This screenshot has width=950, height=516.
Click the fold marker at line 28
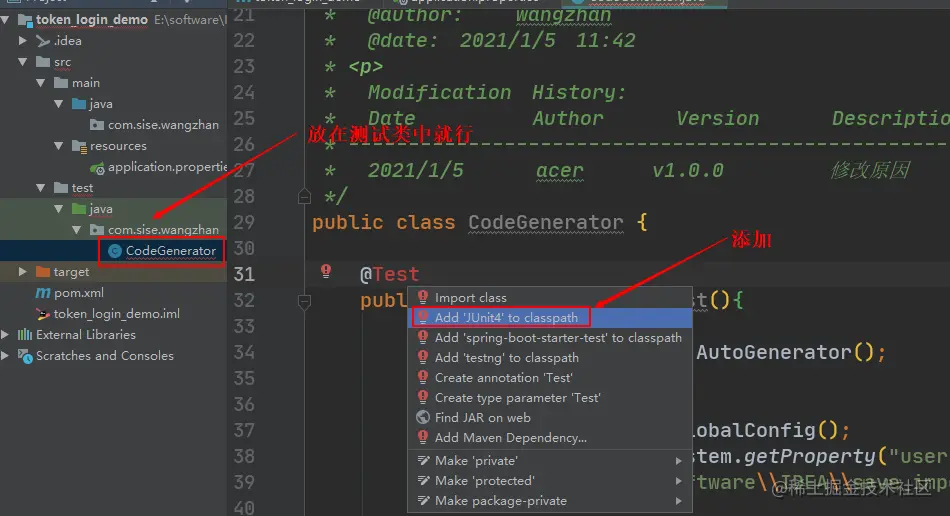pos(305,196)
